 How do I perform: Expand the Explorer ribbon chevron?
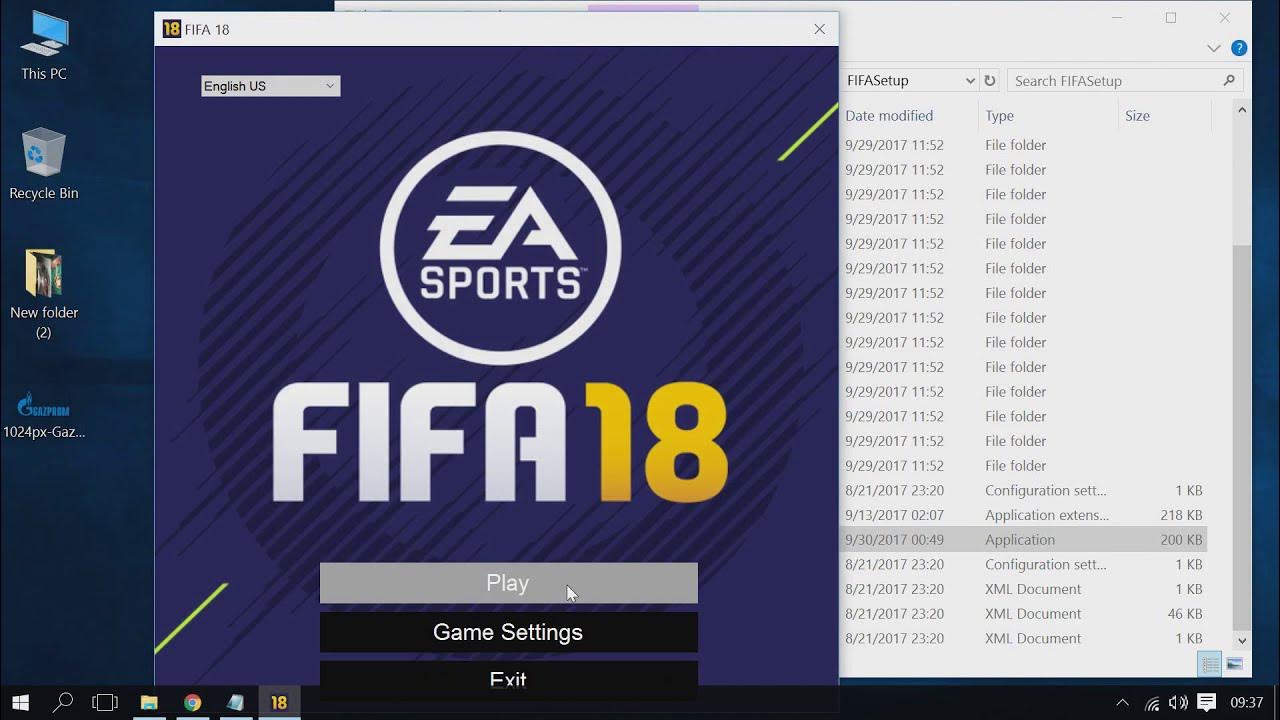pyautogui.click(x=1213, y=48)
